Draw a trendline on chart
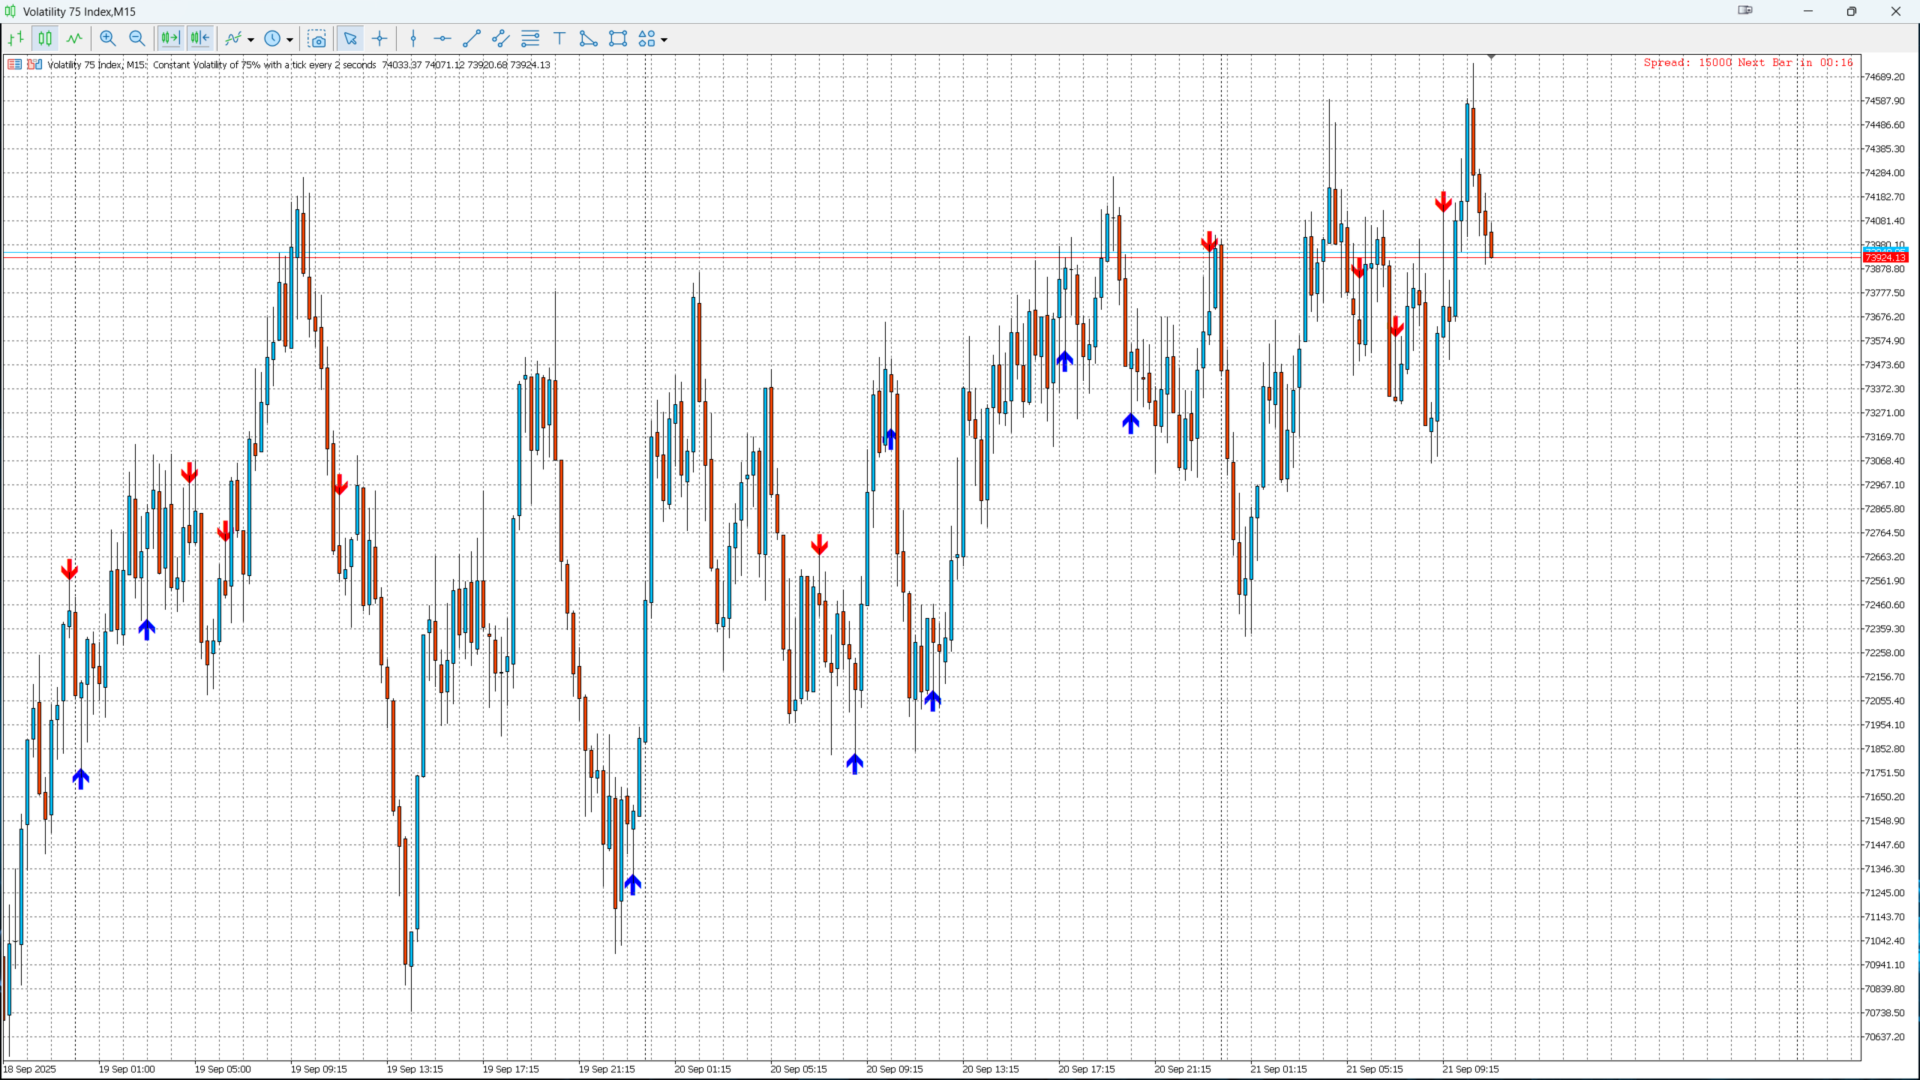Screen dimensions: 1920x1080 pos(472,39)
